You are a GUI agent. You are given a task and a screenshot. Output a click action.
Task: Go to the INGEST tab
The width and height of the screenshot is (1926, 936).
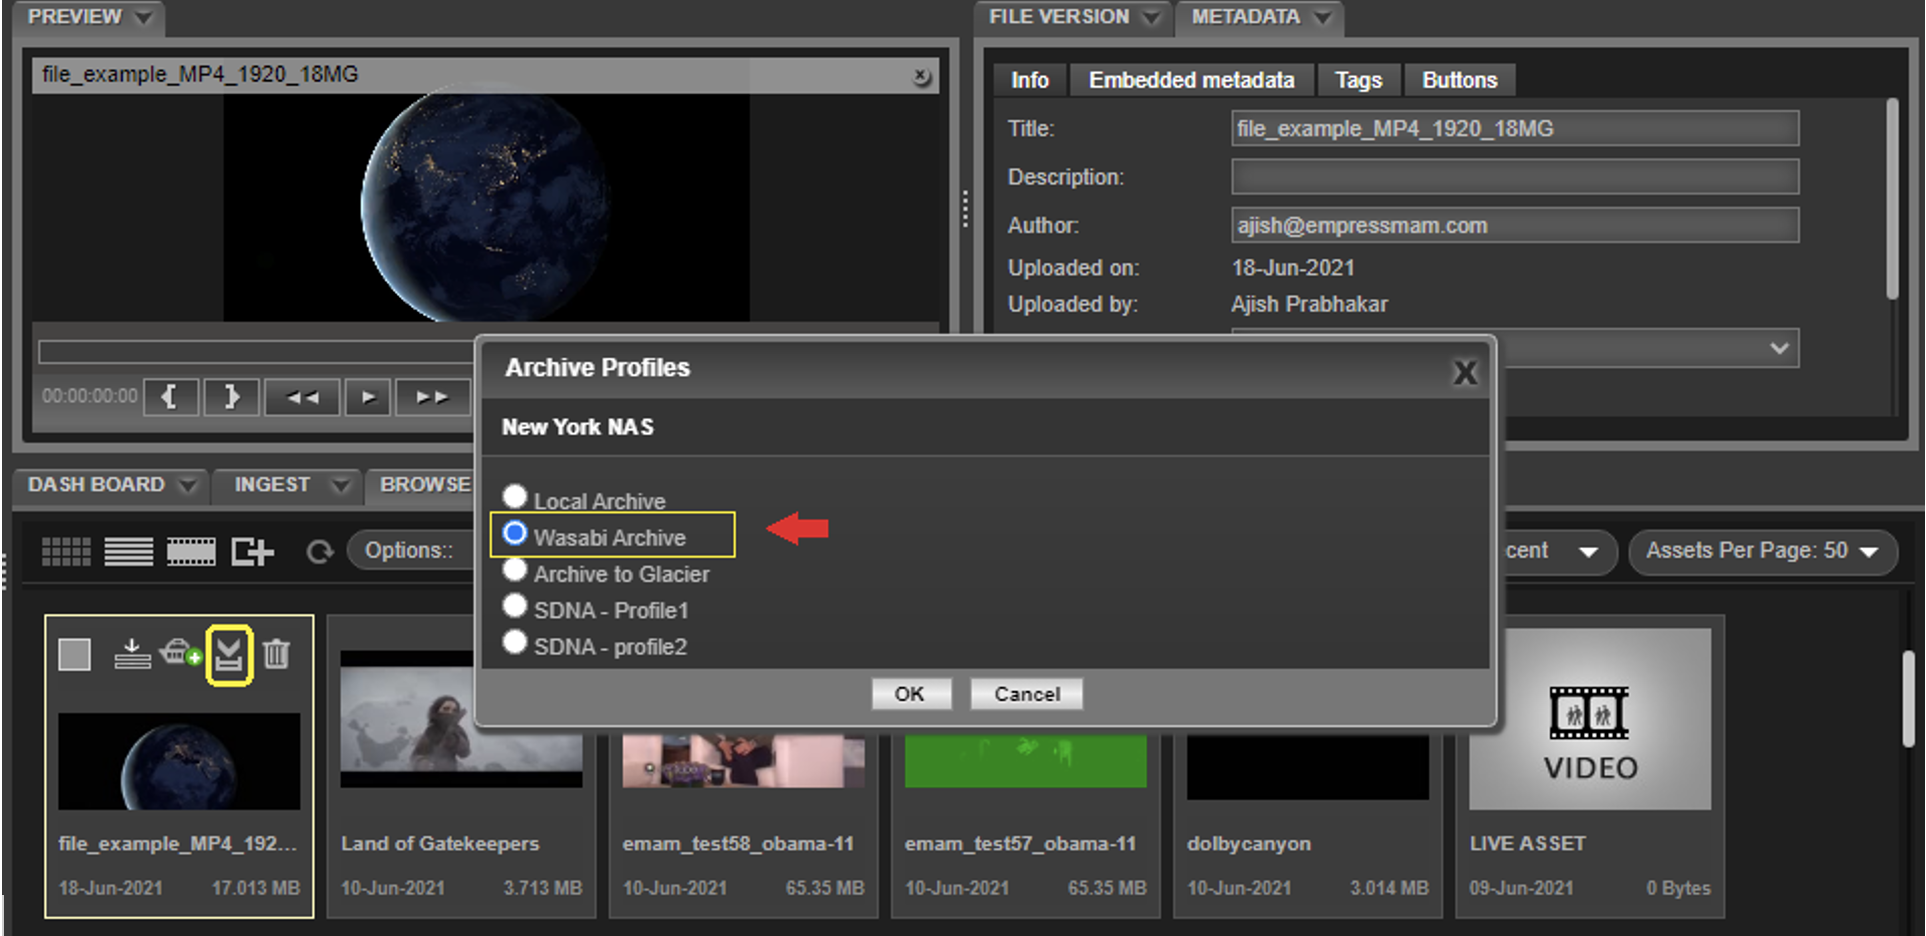[272, 485]
